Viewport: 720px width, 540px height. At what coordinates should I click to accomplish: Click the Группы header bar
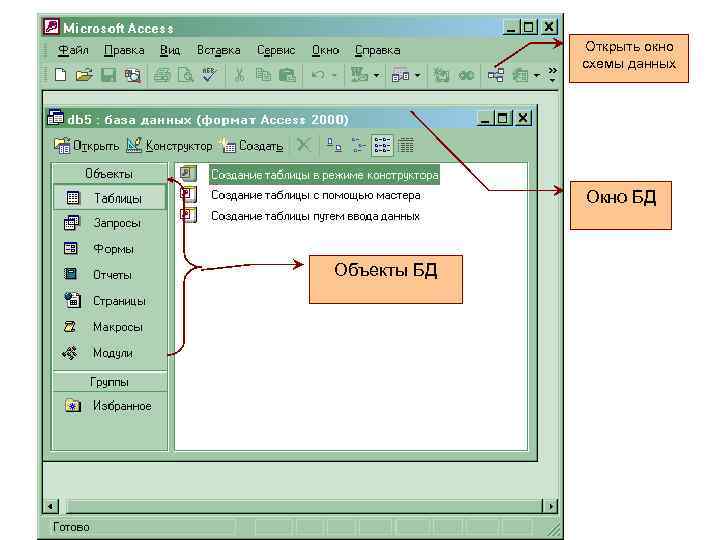[x=109, y=382]
